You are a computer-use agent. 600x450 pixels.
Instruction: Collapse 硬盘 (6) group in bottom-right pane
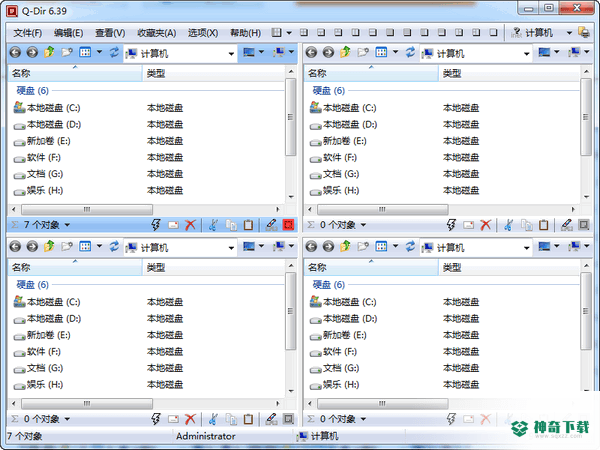[x=329, y=285]
